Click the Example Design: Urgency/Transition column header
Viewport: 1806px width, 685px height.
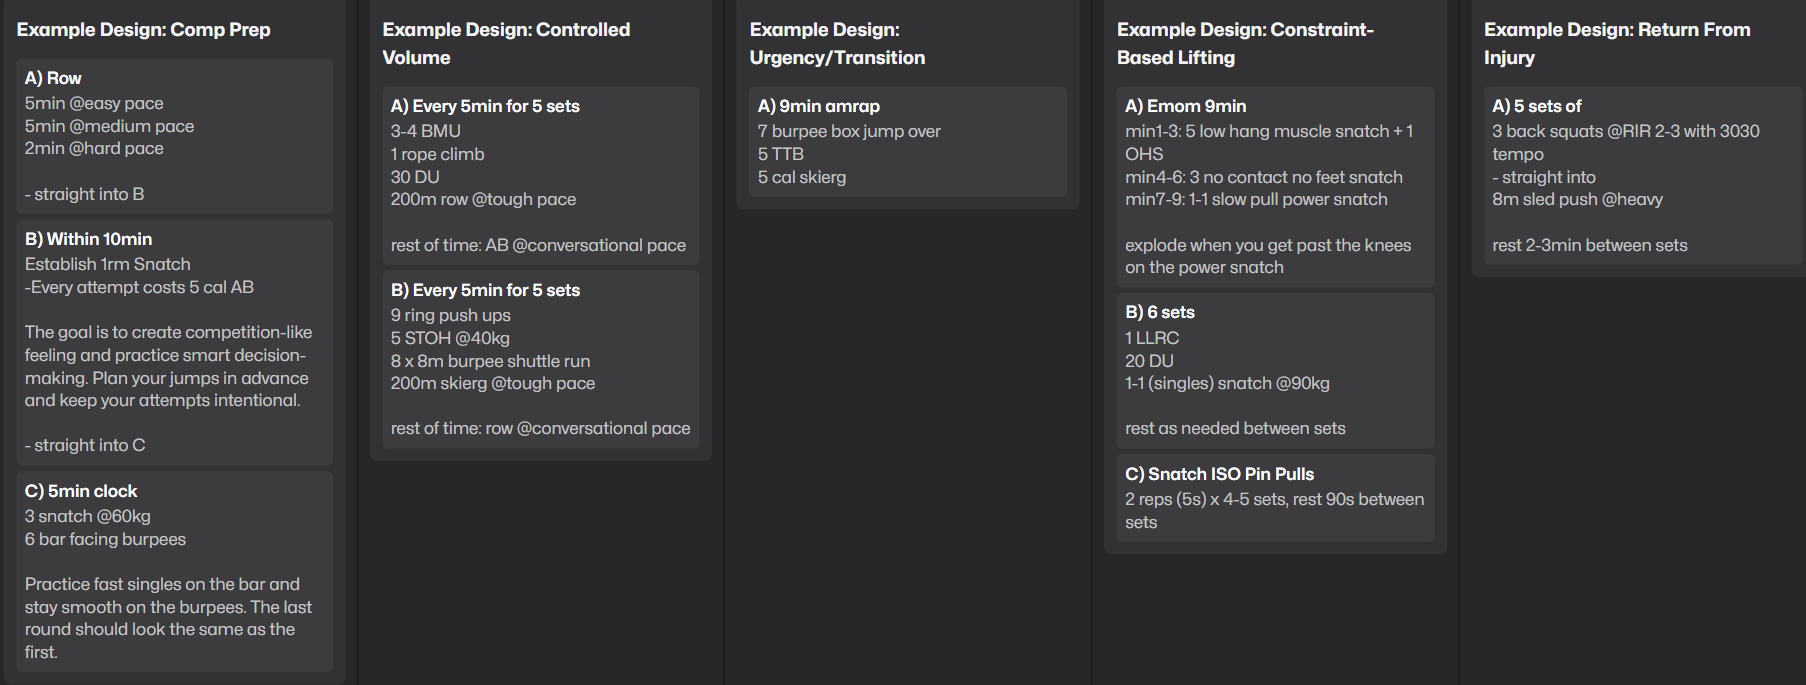[x=837, y=43]
